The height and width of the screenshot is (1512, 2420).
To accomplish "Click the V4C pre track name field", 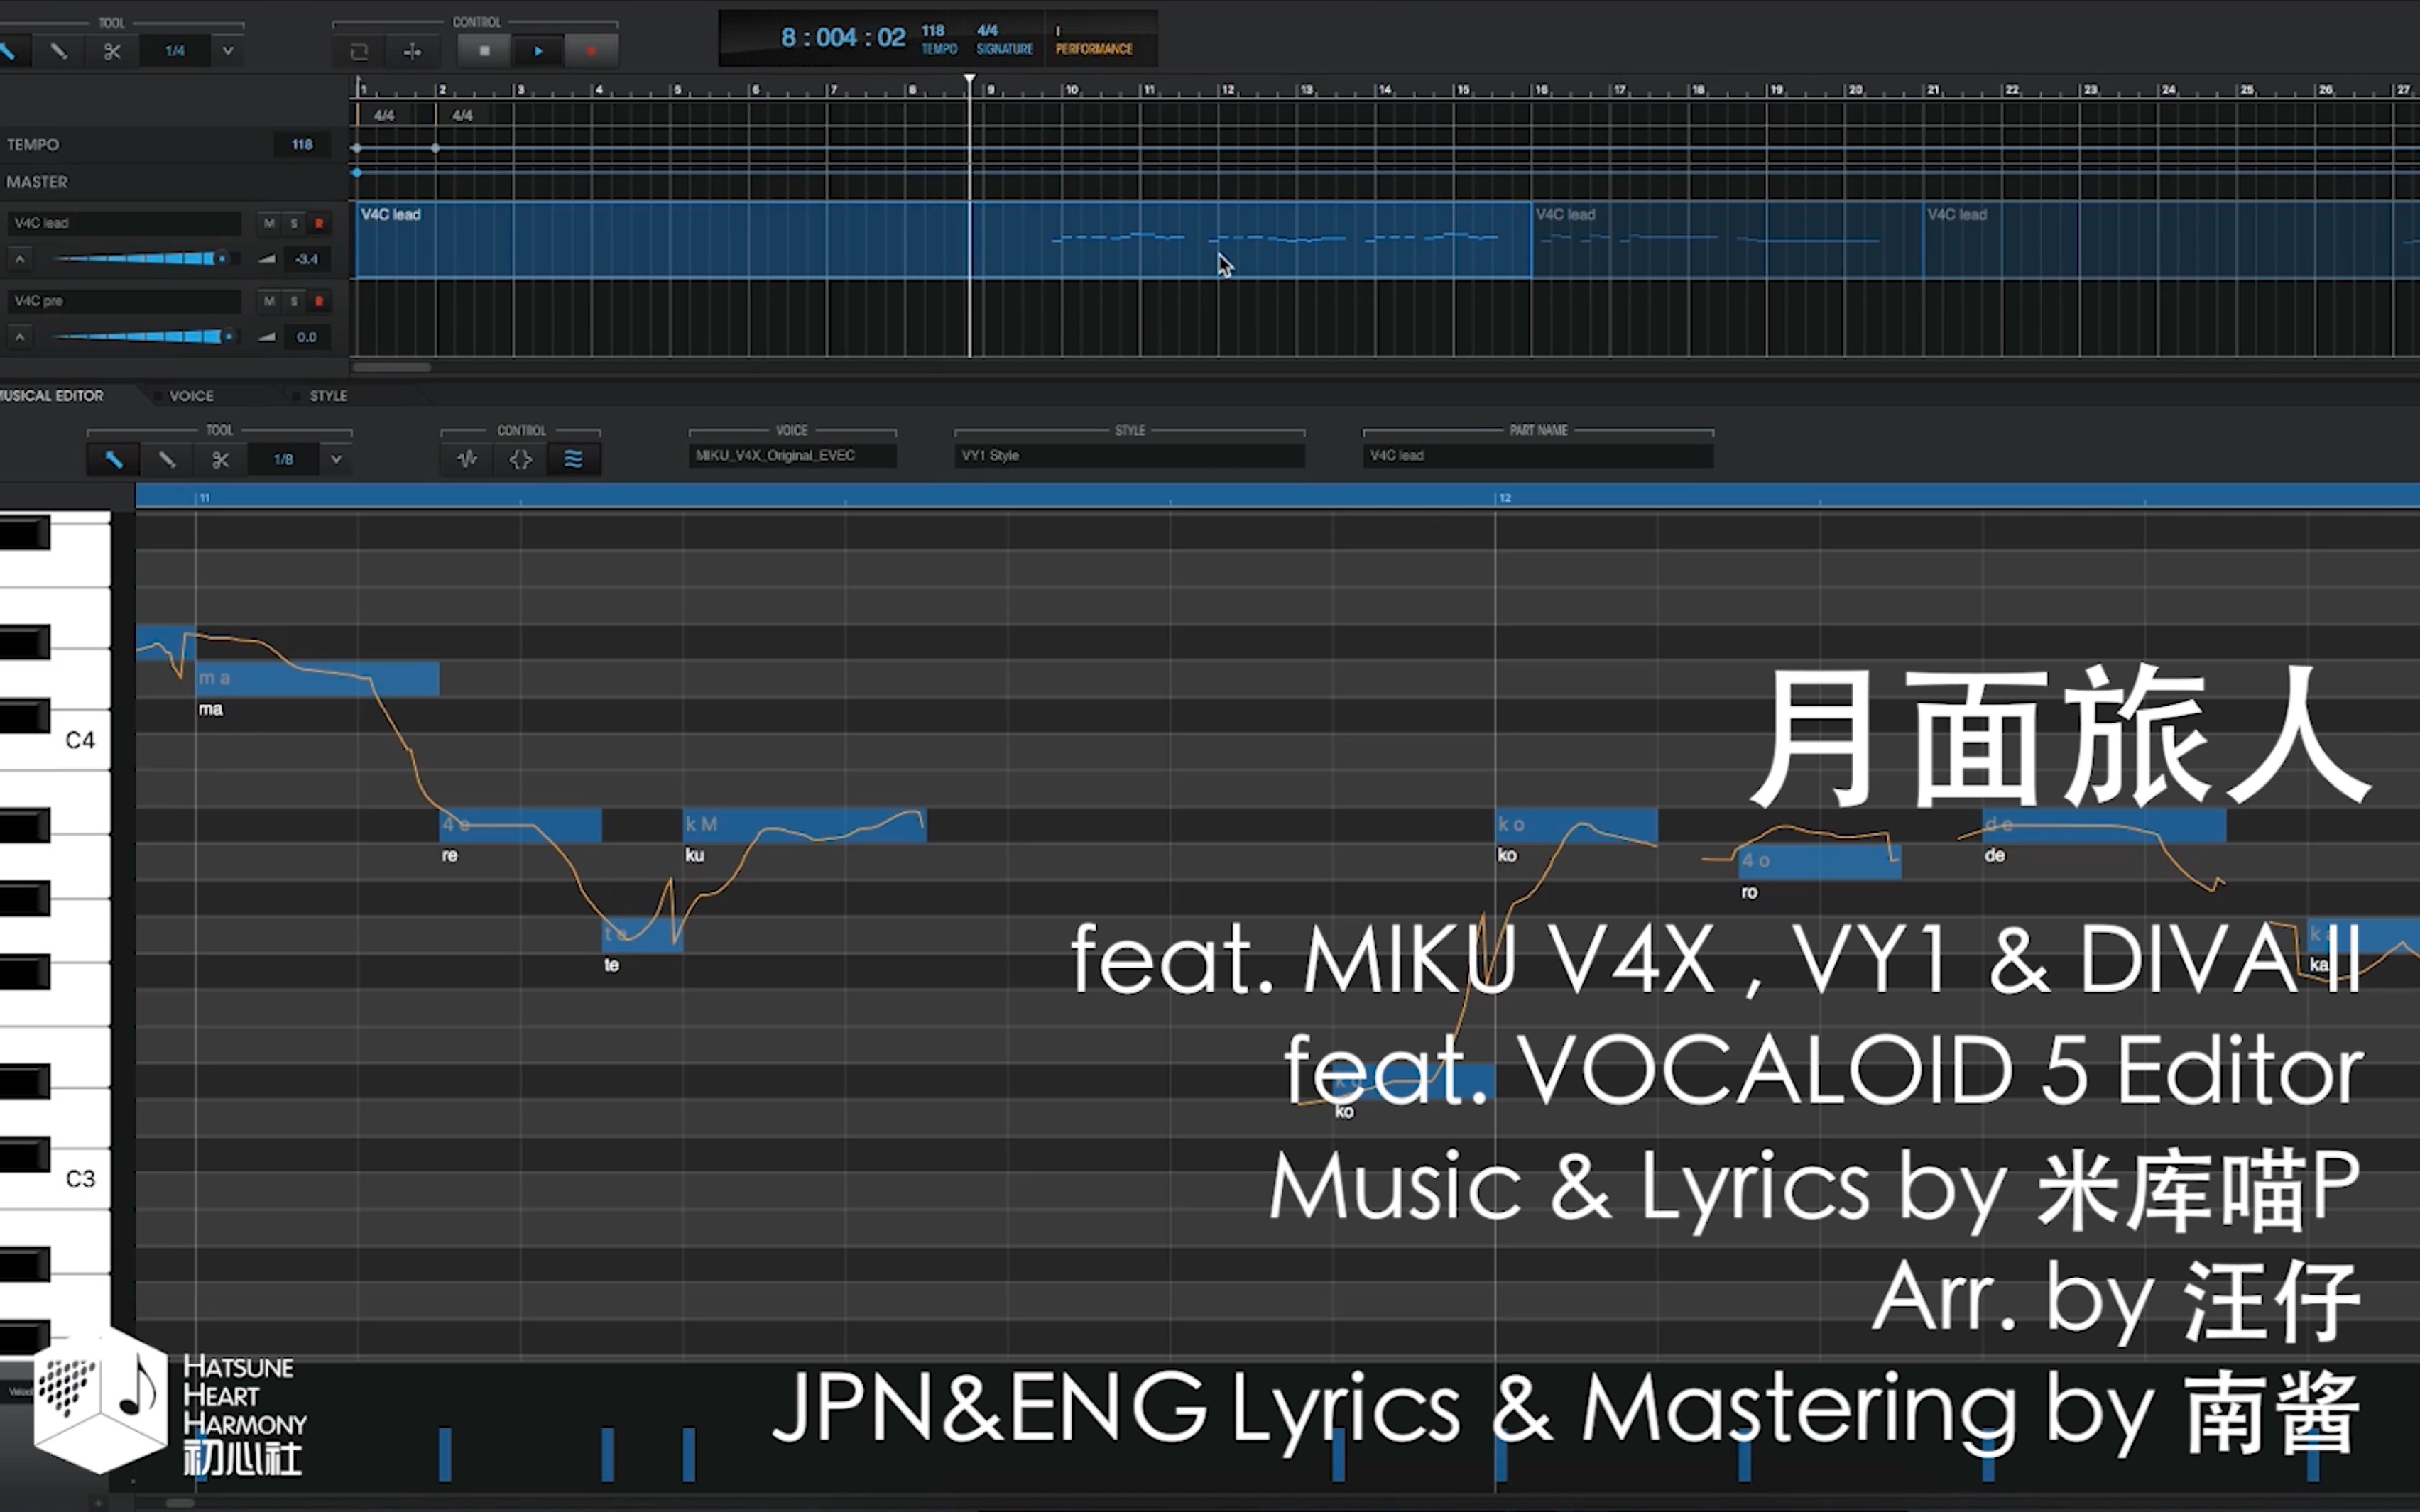I will 125,301.
